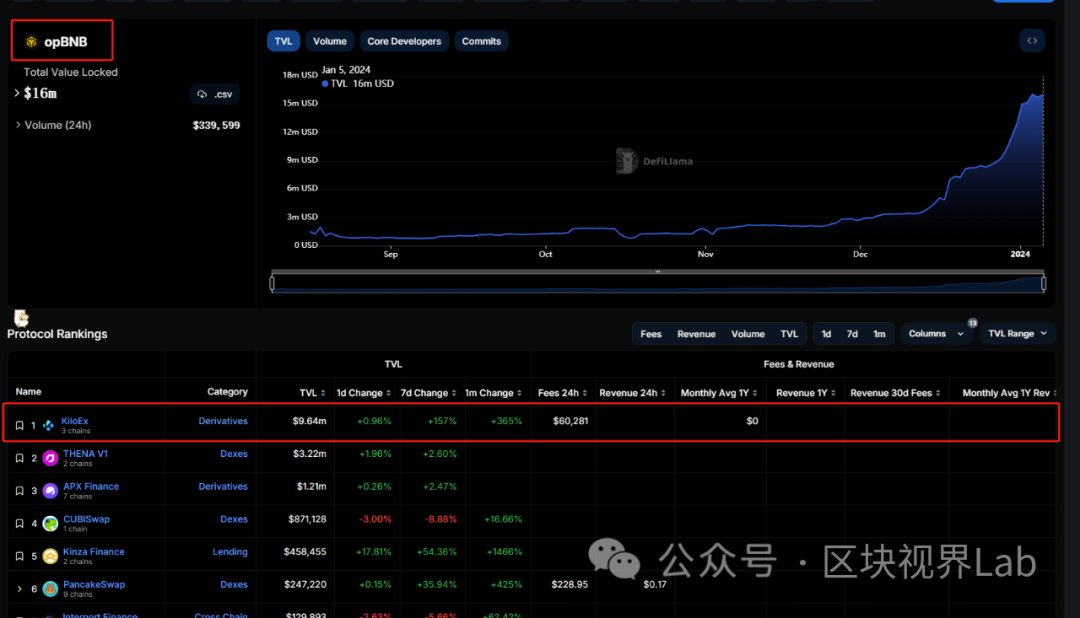
Task: Expand the $16m Total Value Locked breakdown
Action: click(17, 93)
